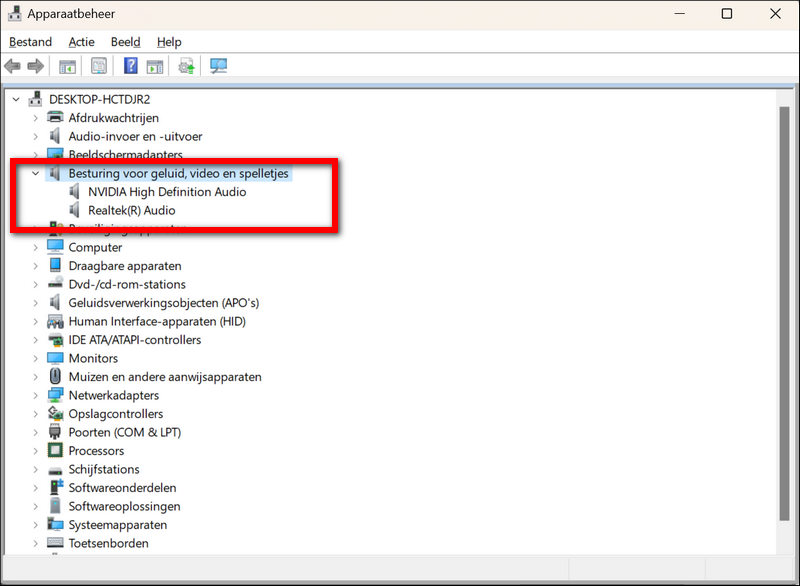
Task: Click the Help question mark toolbar icon
Action: [130, 66]
